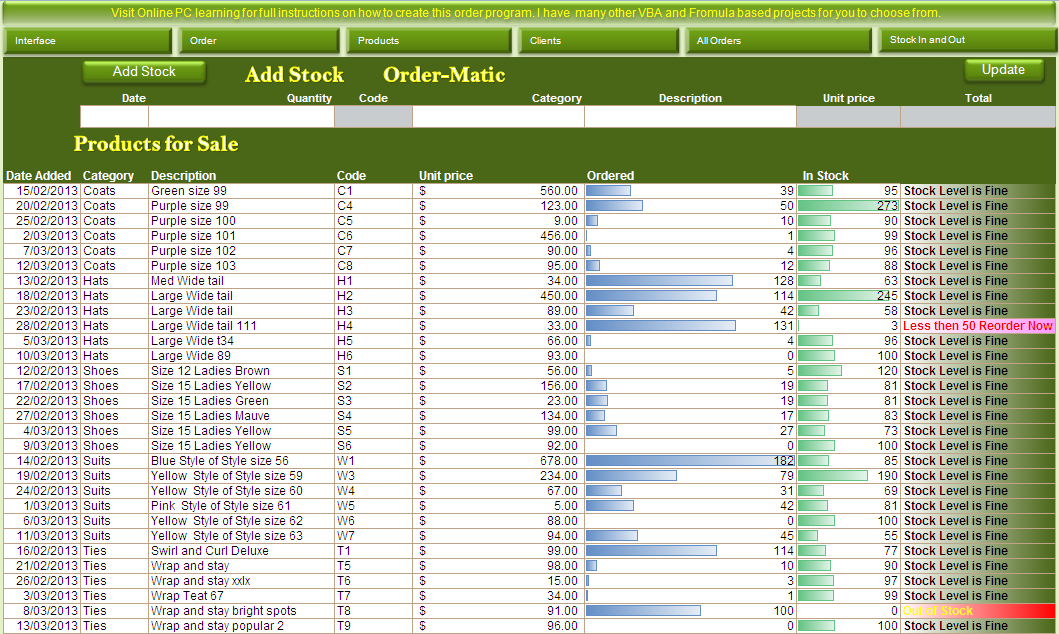Image resolution: width=1059 pixels, height=634 pixels.
Task: Switch to the Order tab
Action: (x=260, y=41)
